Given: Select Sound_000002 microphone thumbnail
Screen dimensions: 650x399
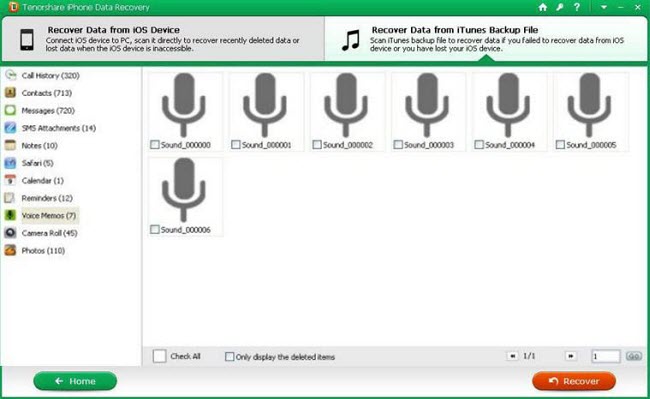Looking at the screenshot, I should [346, 105].
